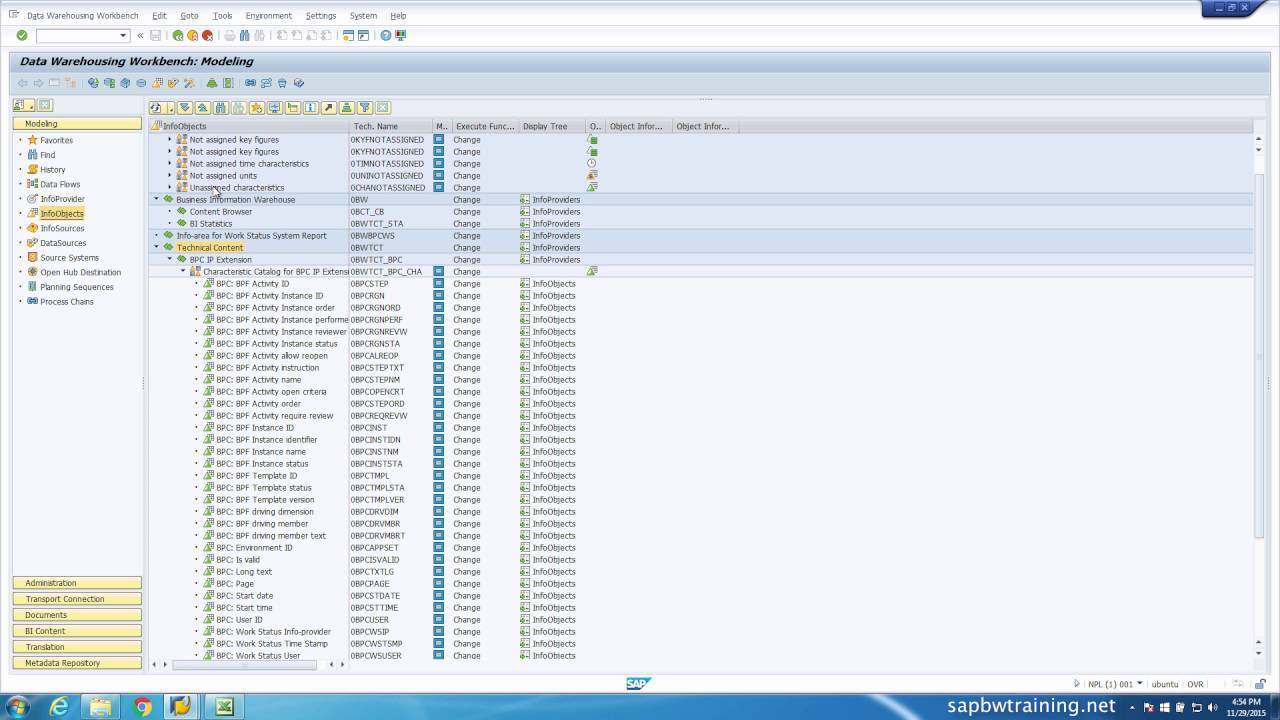
Task: Collapse the Technical Content node
Action: (x=156, y=247)
